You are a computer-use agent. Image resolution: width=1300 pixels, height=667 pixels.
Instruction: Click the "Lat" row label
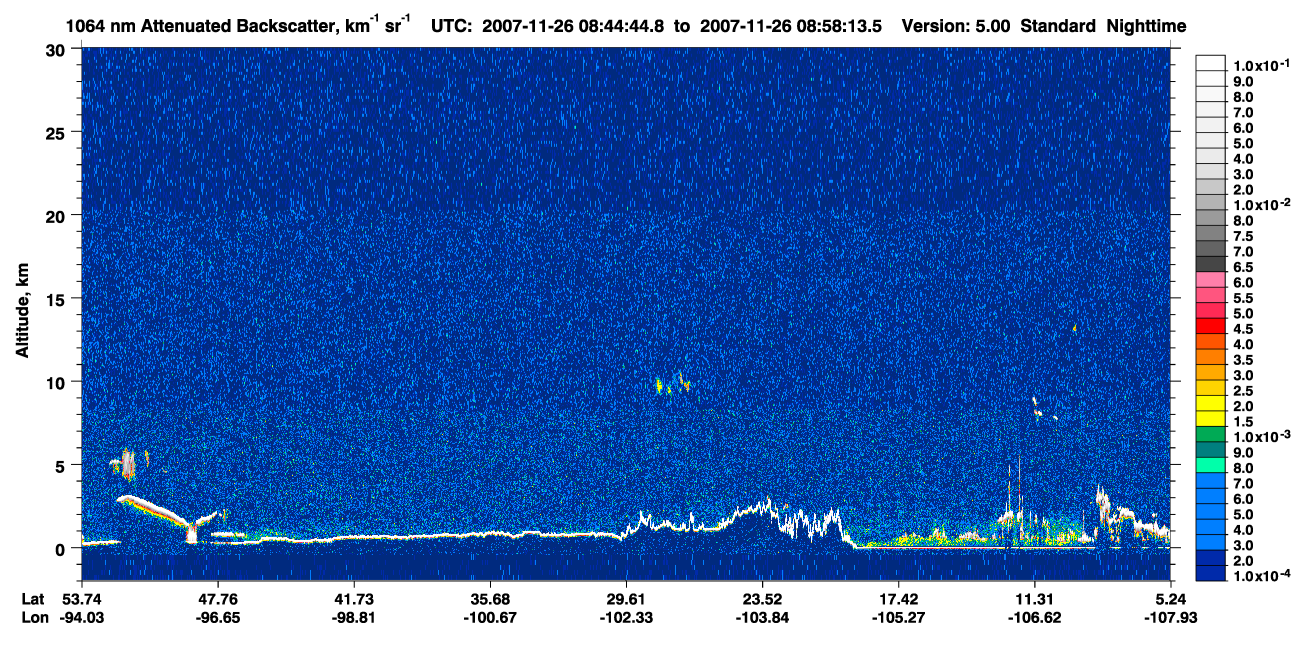[33, 599]
